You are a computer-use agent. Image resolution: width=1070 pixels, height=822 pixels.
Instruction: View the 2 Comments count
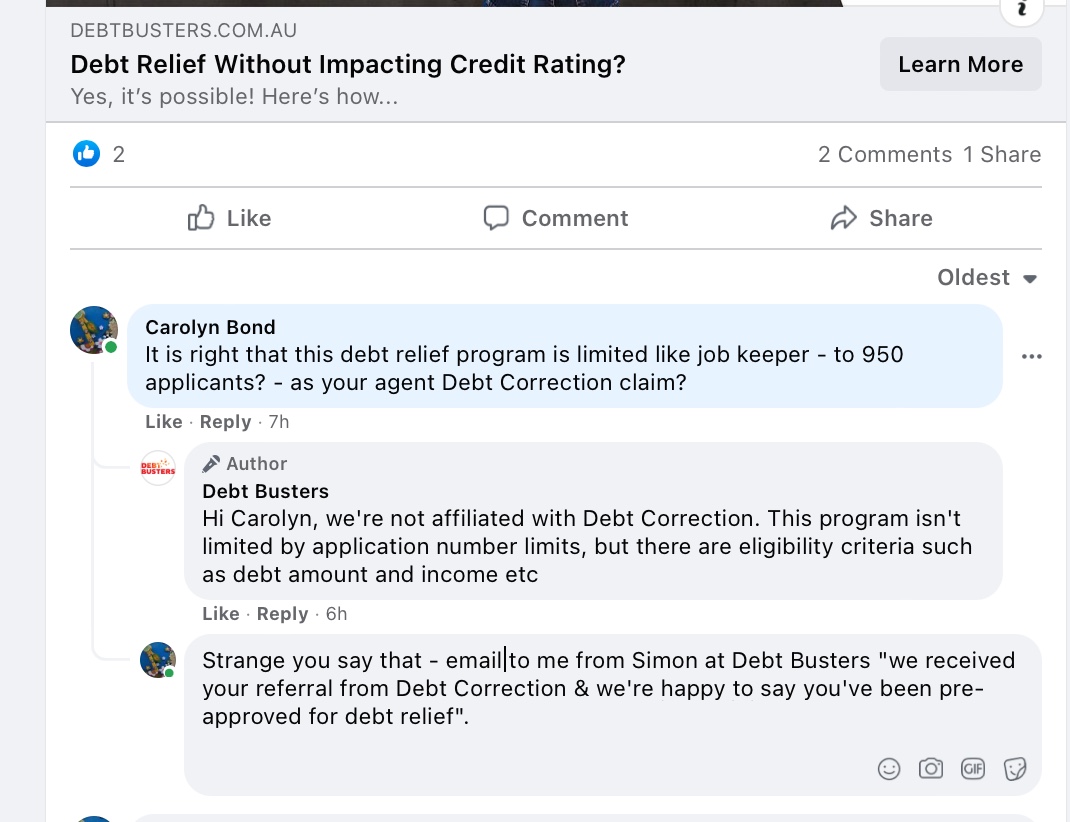pyautogui.click(x=884, y=154)
